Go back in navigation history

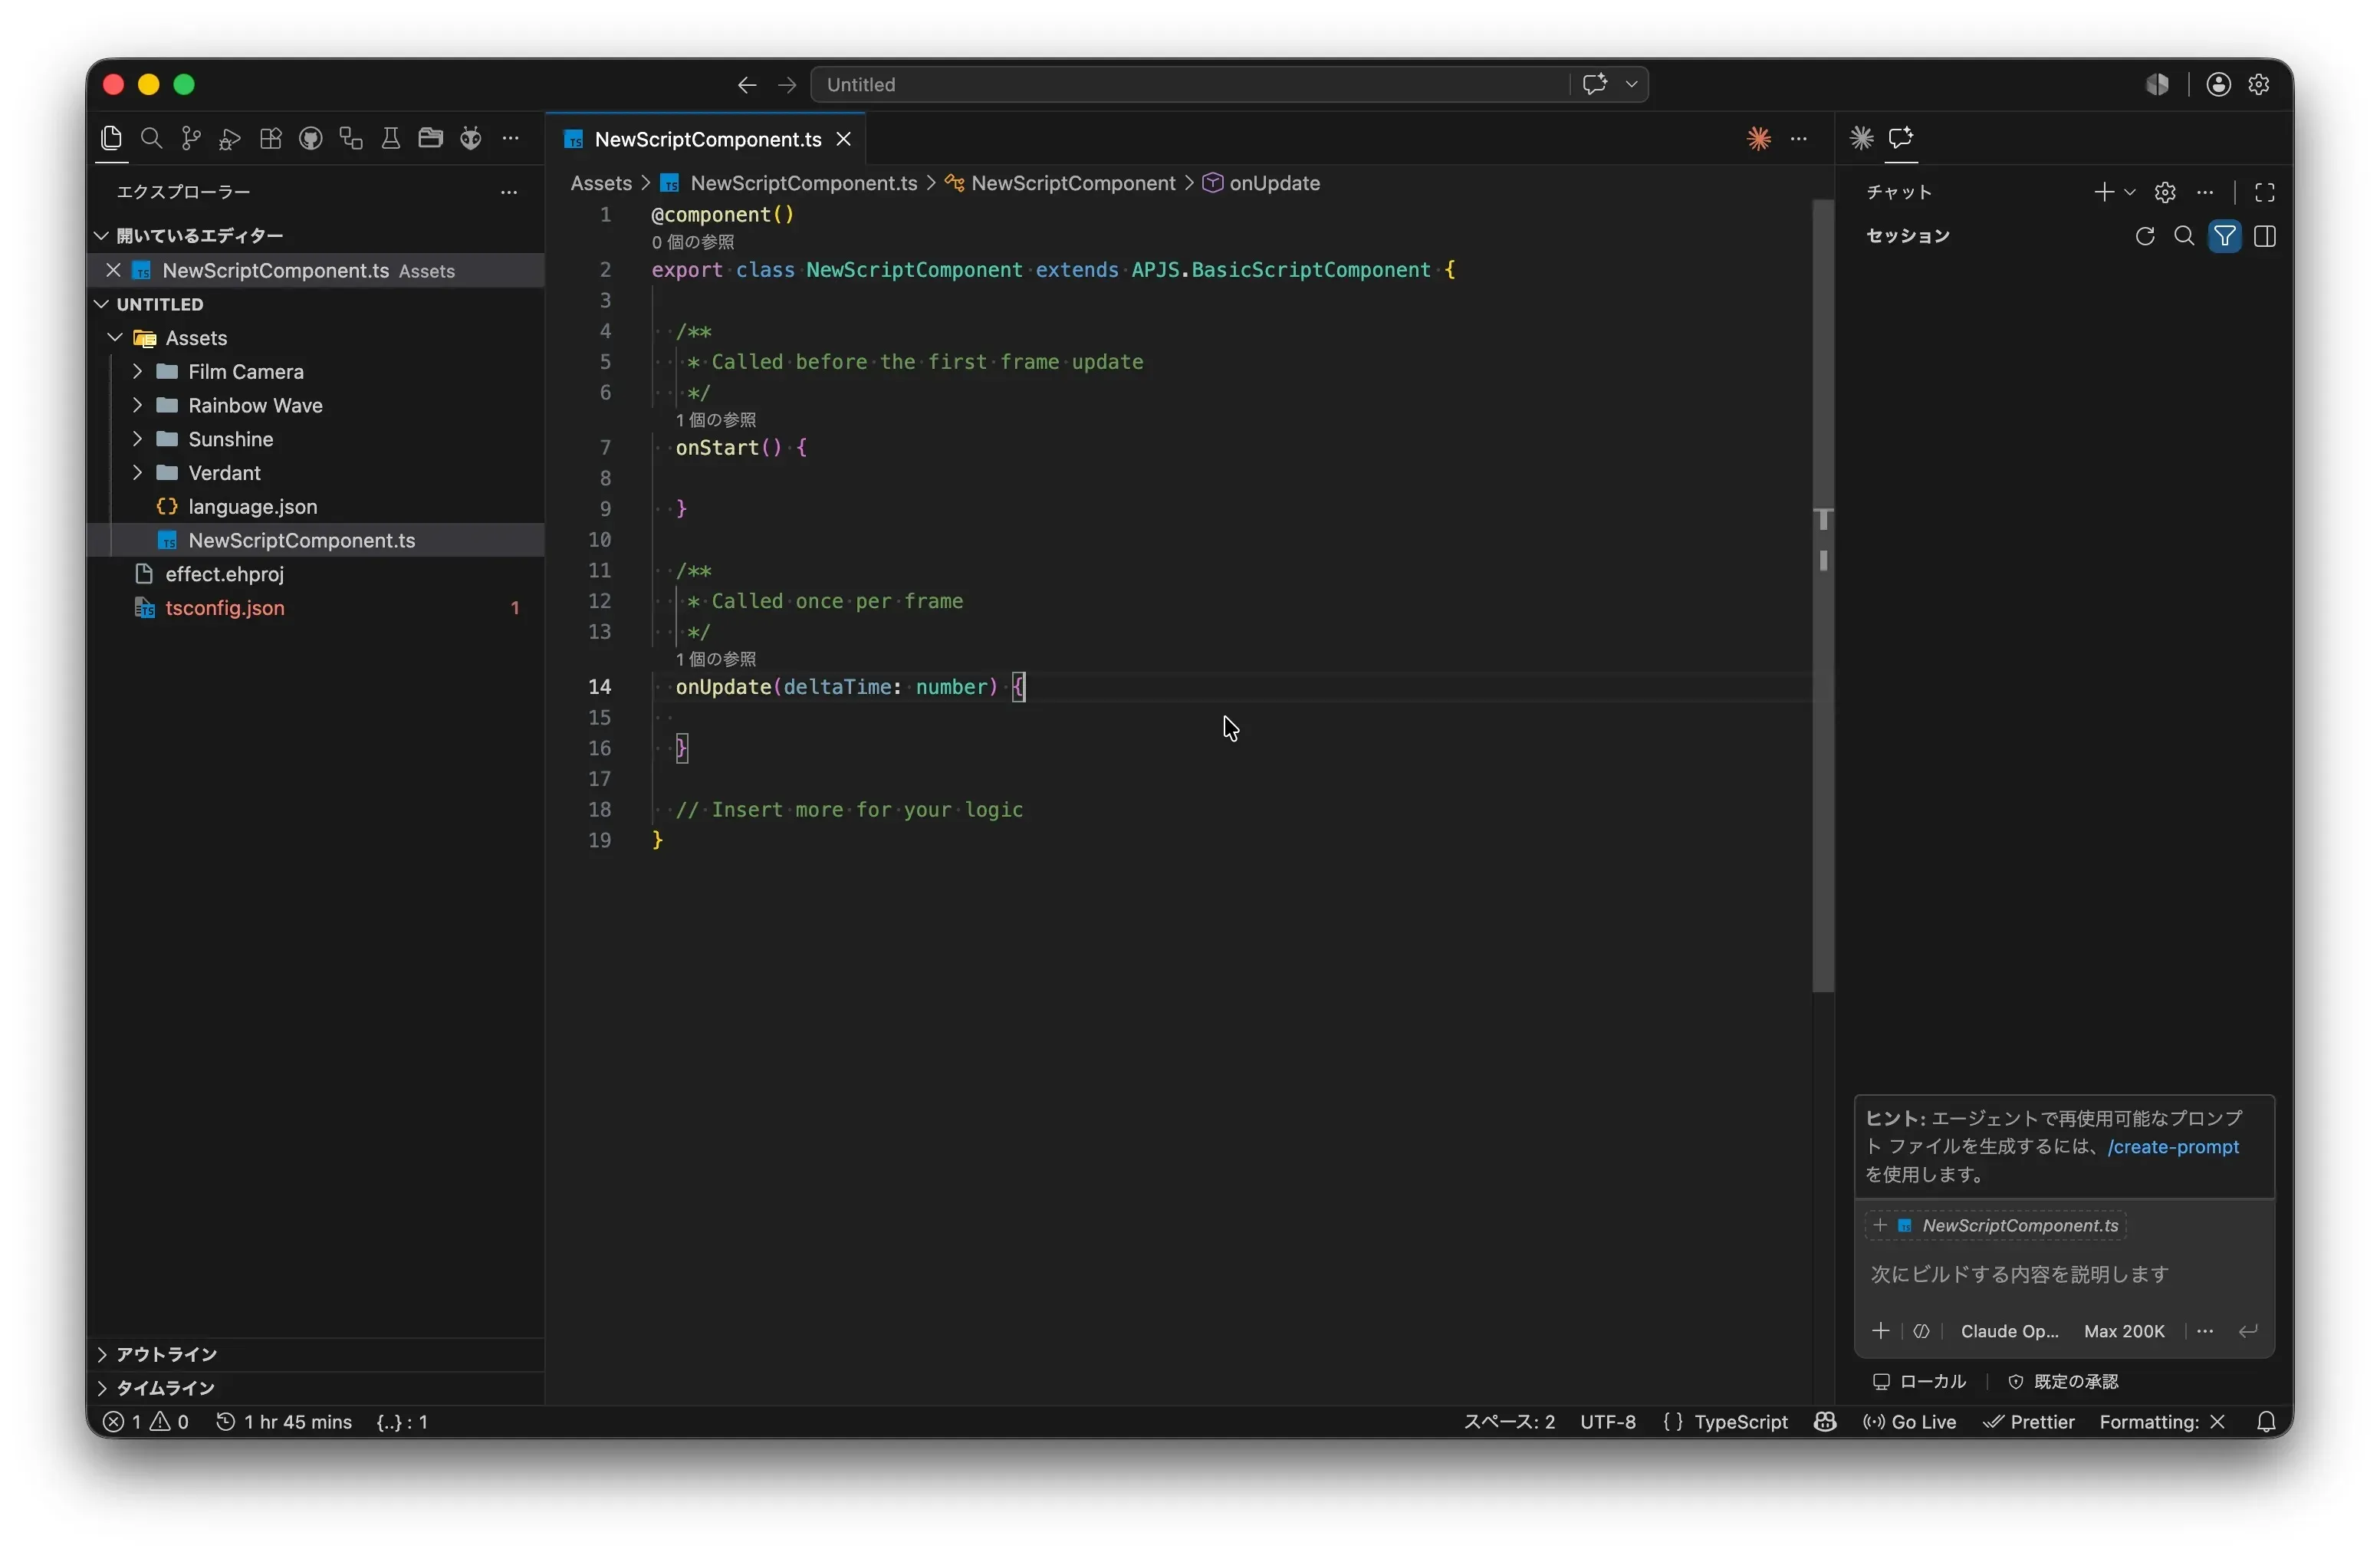click(x=747, y=85)
